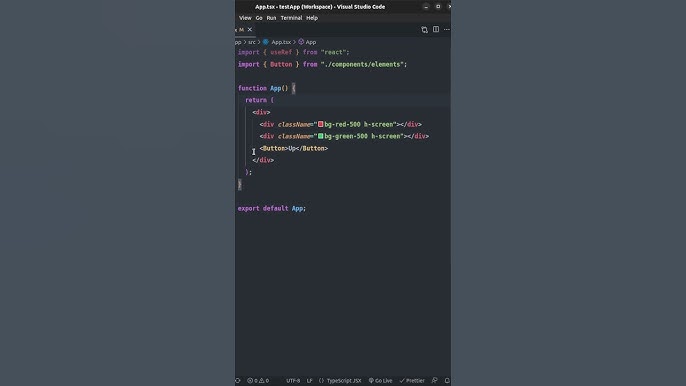Start Go Live server from status bar

click(x=380, y=381)
